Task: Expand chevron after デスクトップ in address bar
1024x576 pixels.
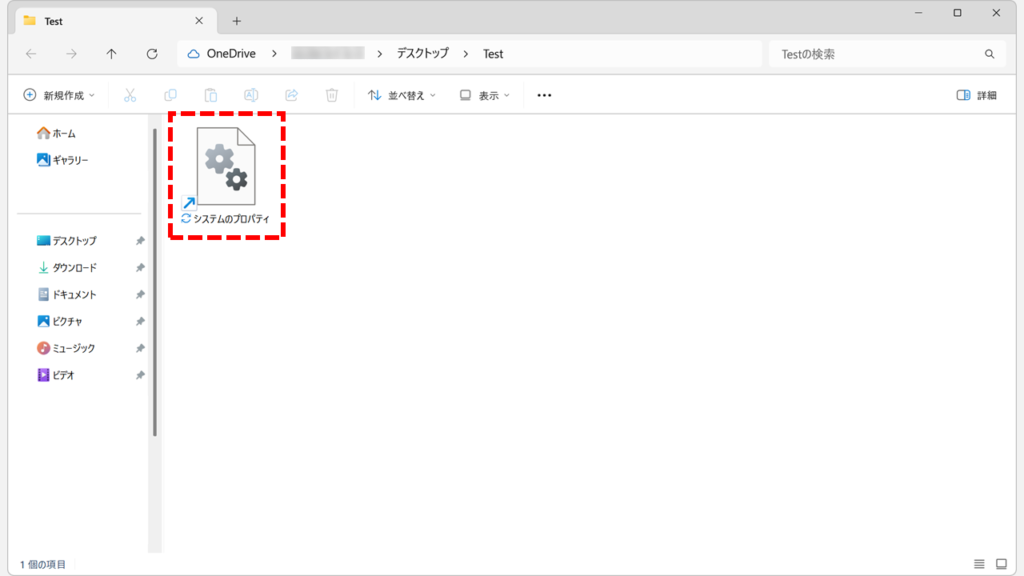Action: (x=466, y=54)
